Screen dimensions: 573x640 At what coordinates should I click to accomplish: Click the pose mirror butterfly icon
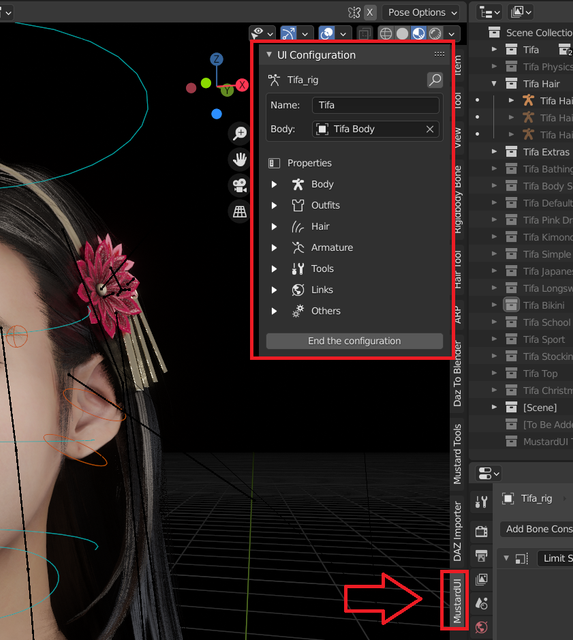[x=354, y=13]
